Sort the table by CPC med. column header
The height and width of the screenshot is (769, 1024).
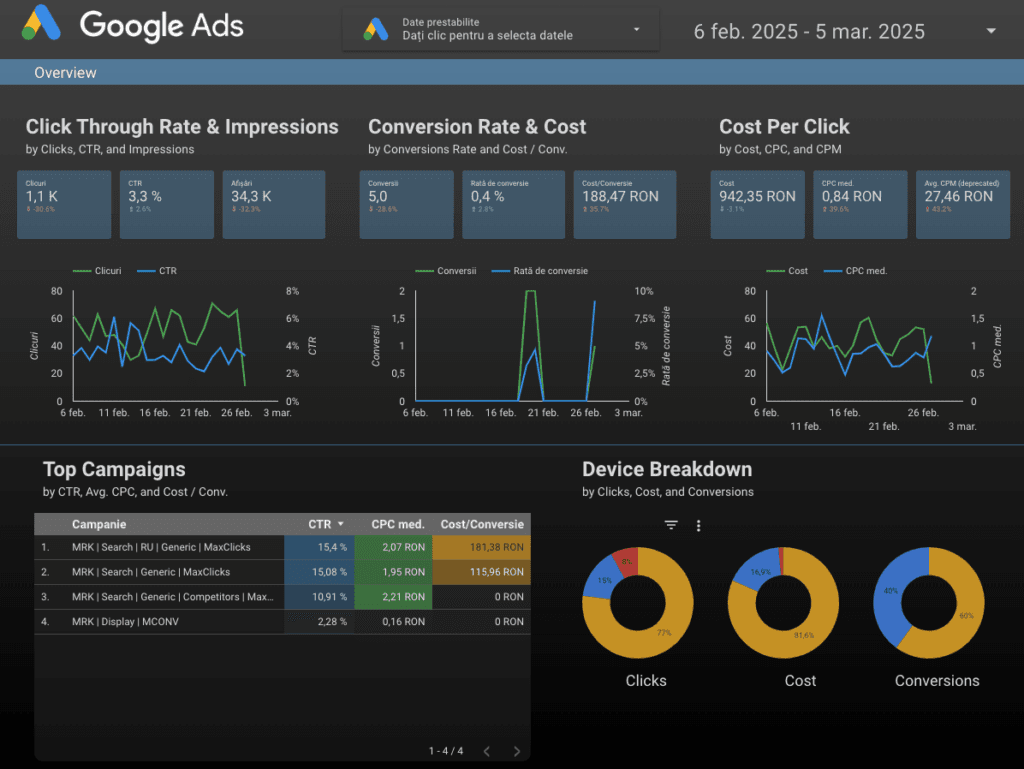pos(397,524)
